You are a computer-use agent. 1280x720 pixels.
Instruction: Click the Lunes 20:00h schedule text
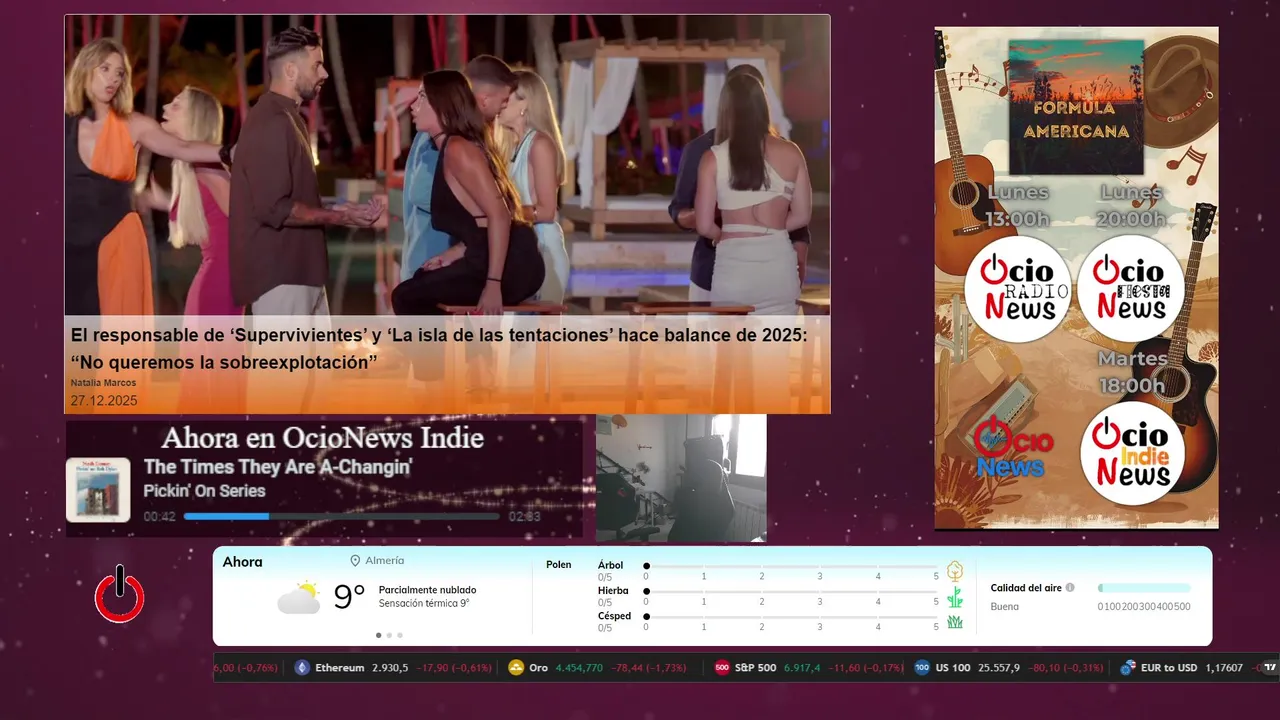1132,205
